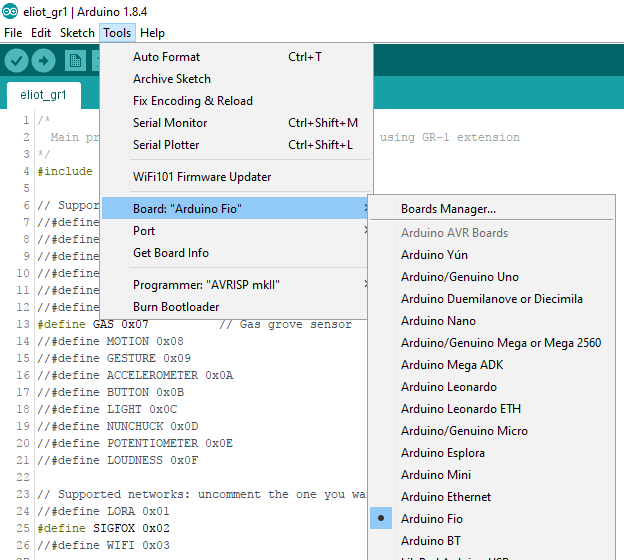Select Arduino/Genuino Uno board
Image resolution: width=624 pixels, height=560 pixels.
tap(491, 277)
